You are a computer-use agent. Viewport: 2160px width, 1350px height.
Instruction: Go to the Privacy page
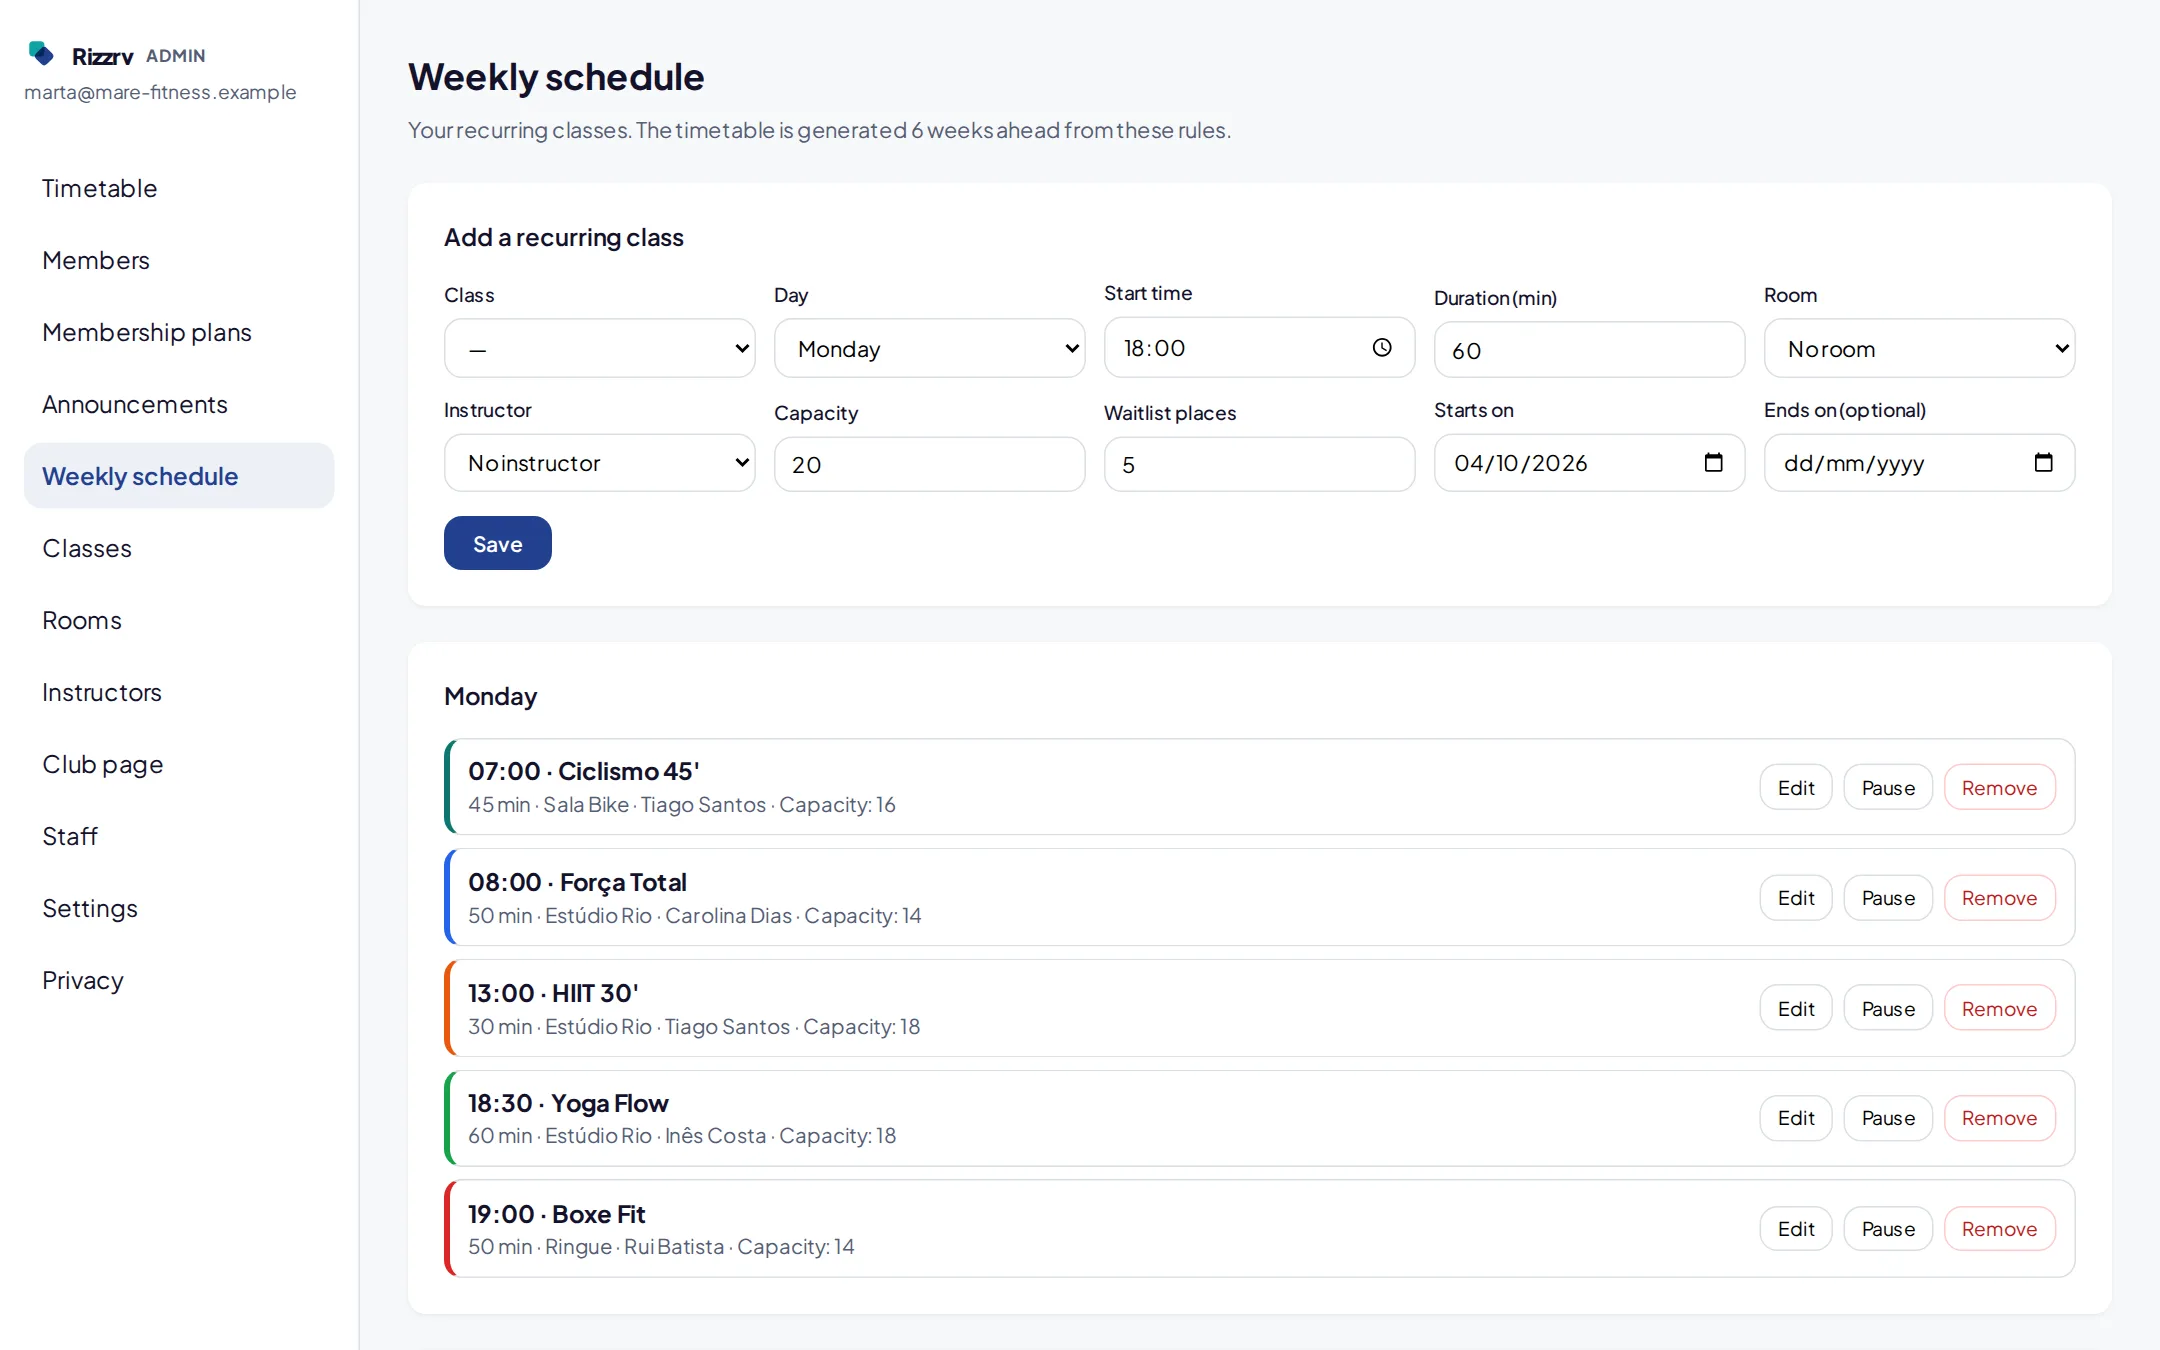(x=179, y=980)
